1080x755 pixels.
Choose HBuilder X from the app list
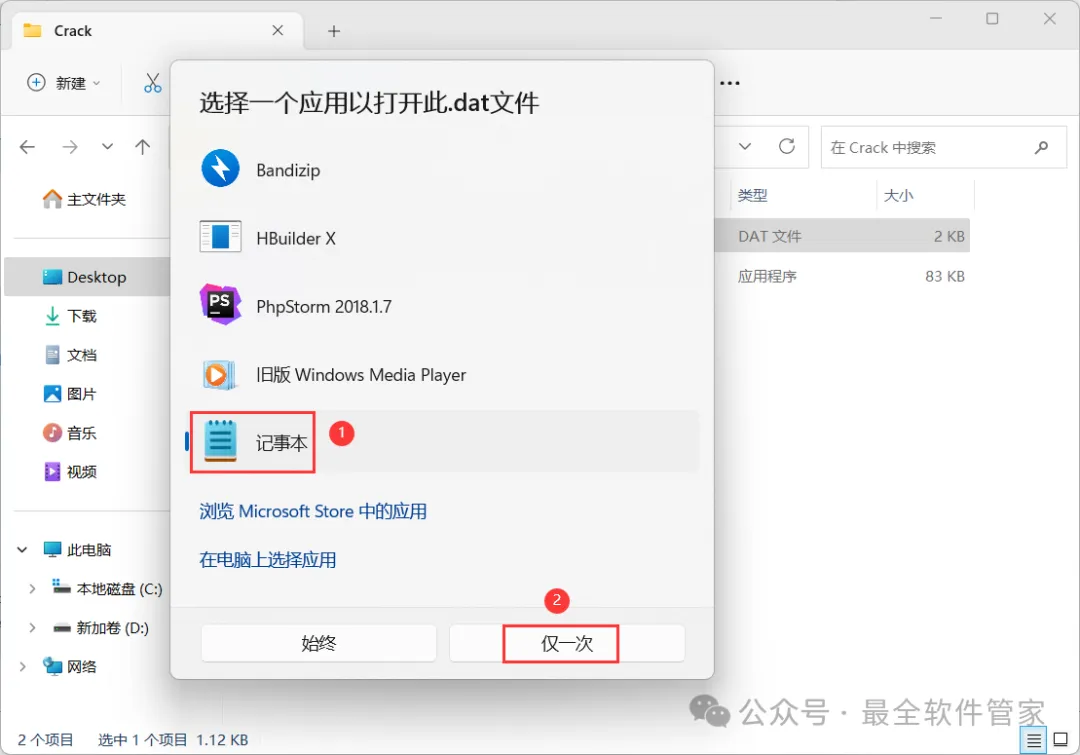444,238
